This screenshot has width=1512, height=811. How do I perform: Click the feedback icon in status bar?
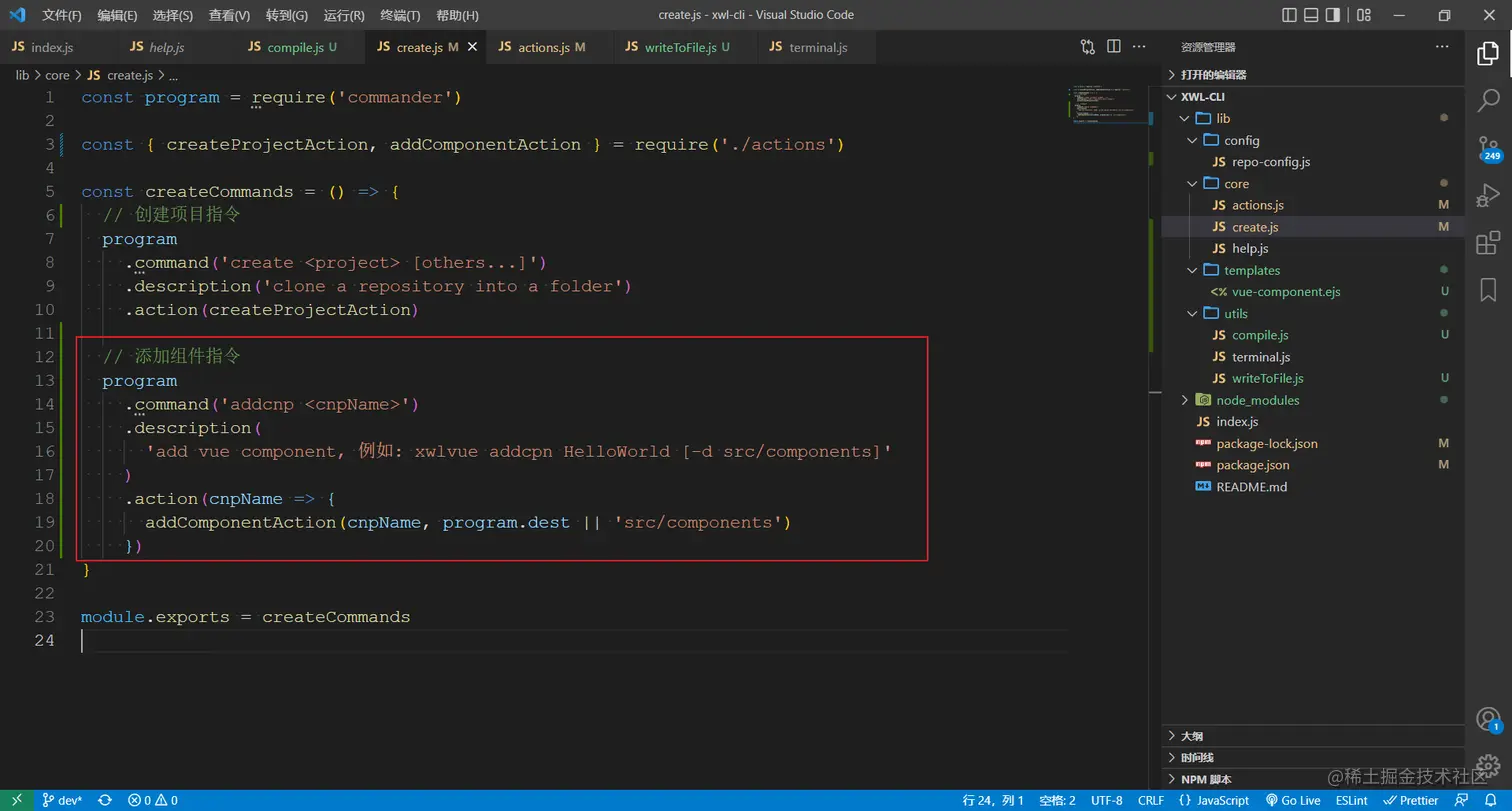pyautogui.click(x=1462, y=800)
